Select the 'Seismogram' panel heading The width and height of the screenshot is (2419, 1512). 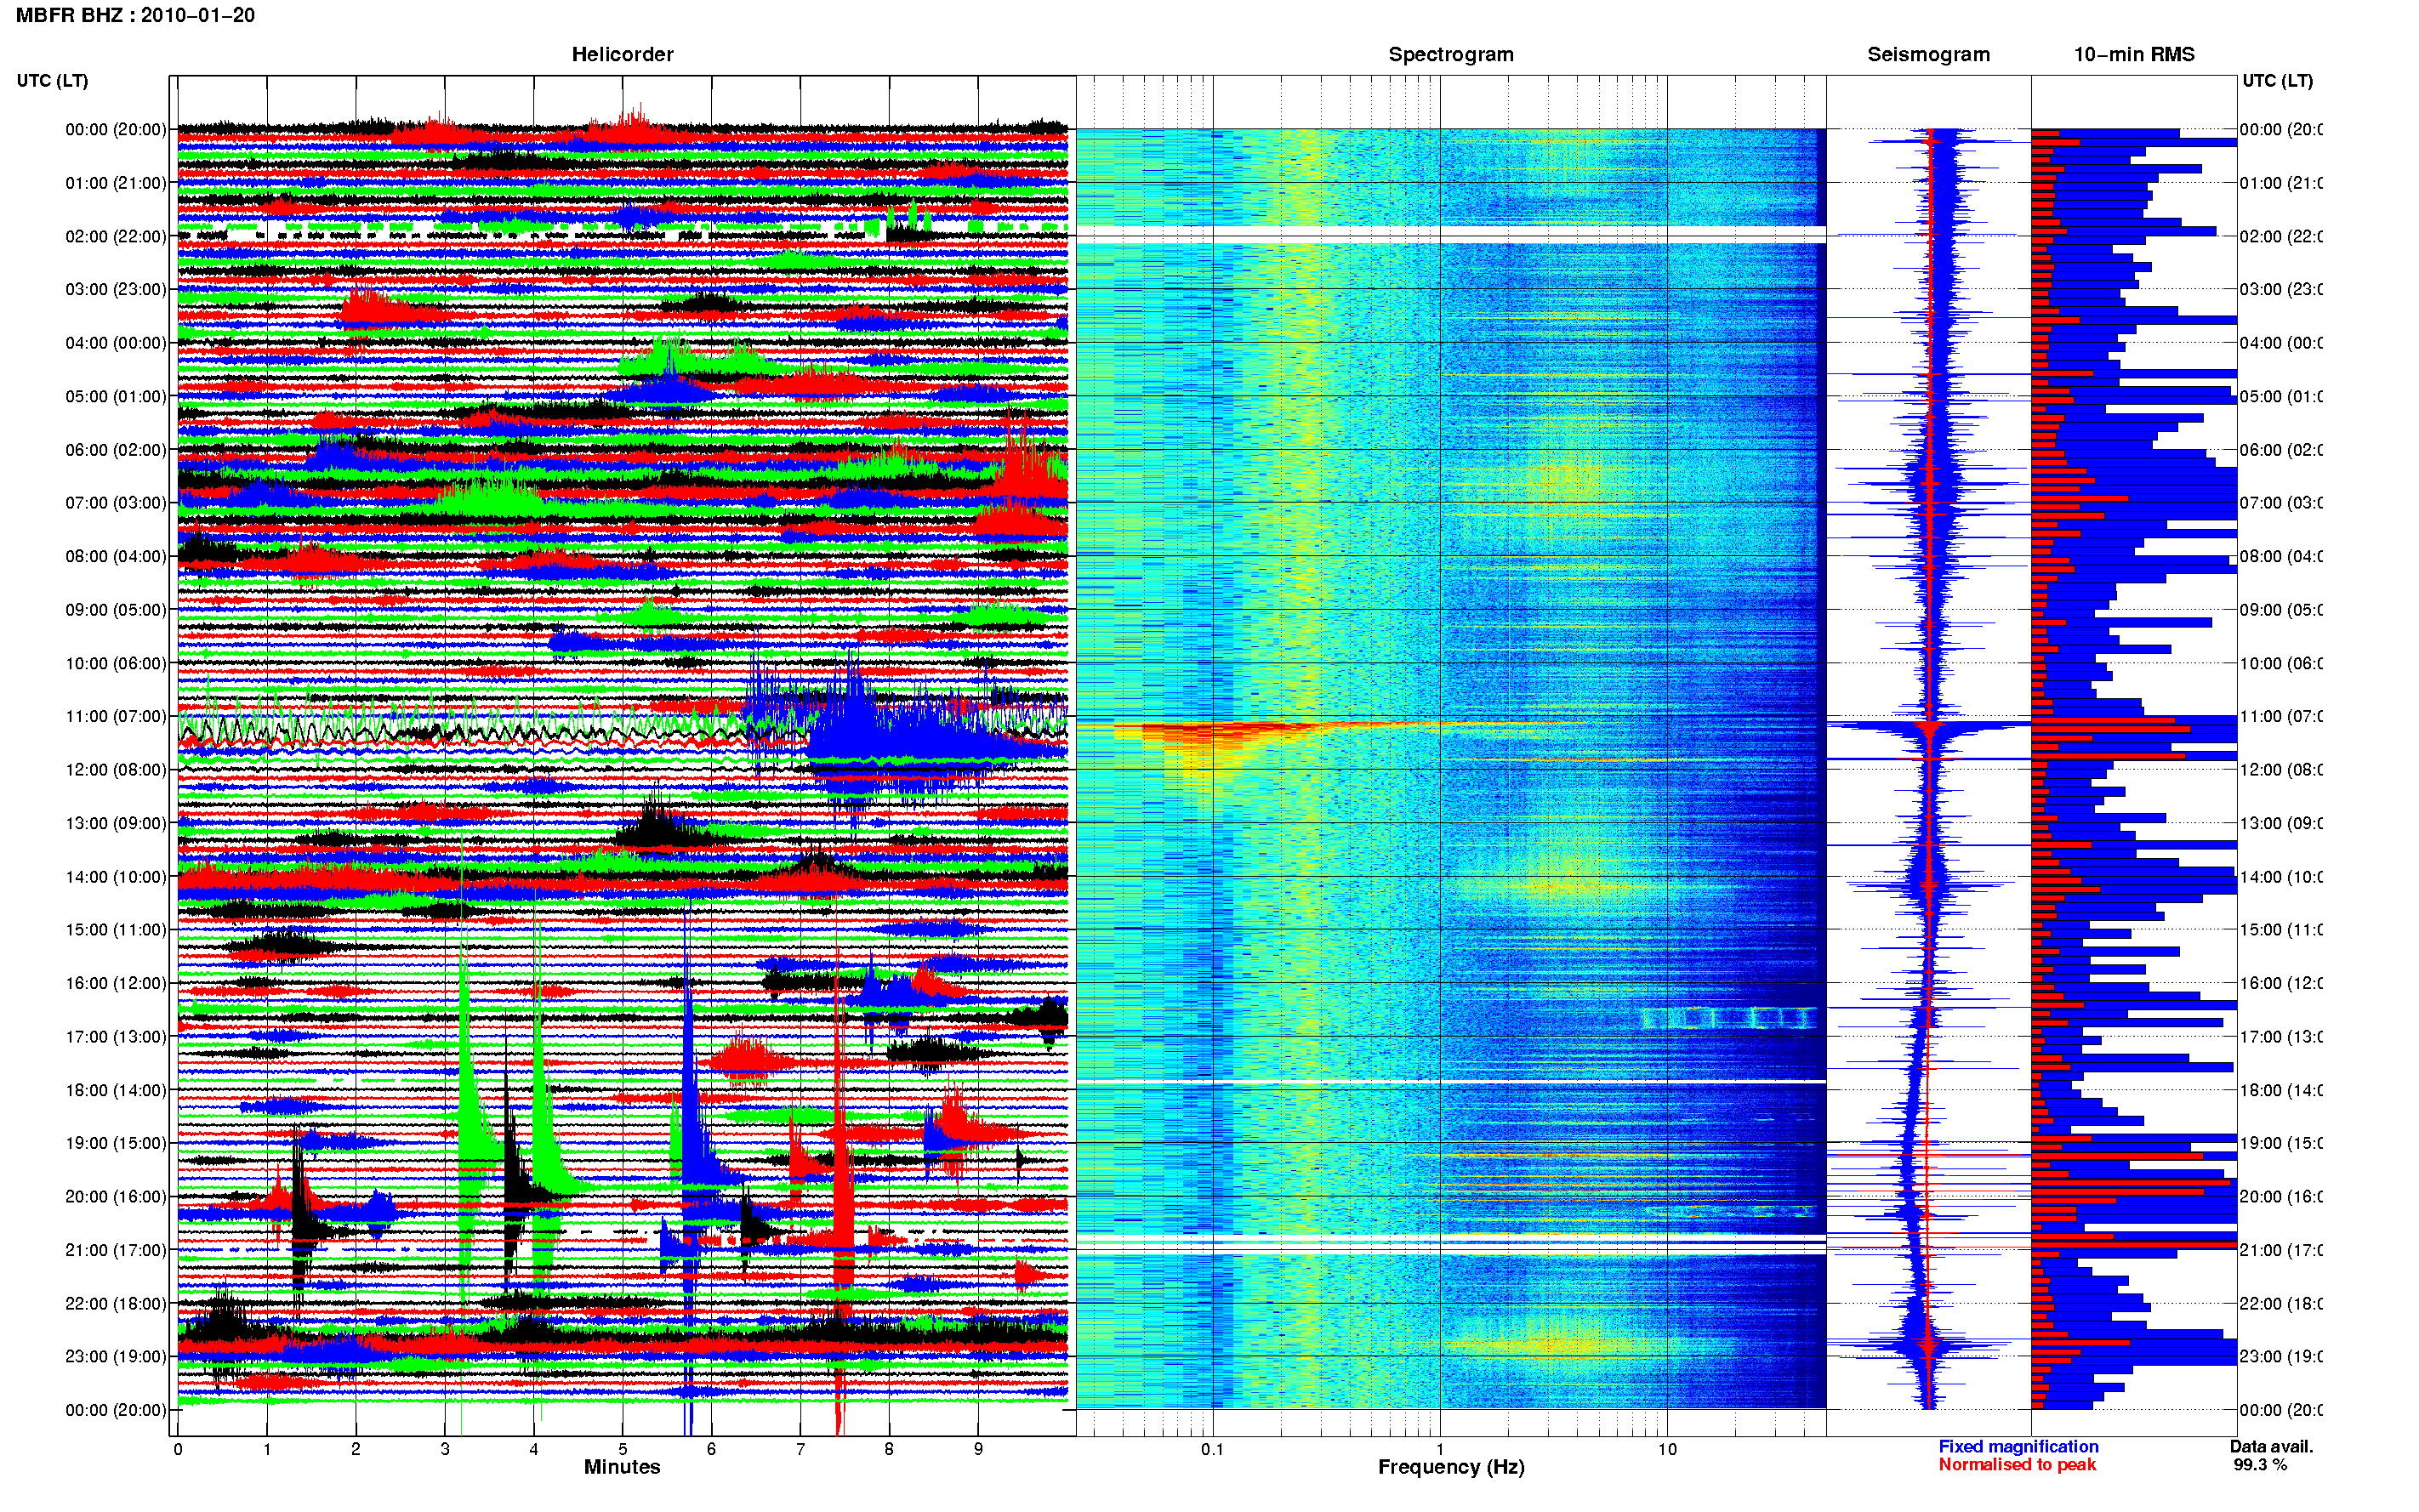[1928, 54]
